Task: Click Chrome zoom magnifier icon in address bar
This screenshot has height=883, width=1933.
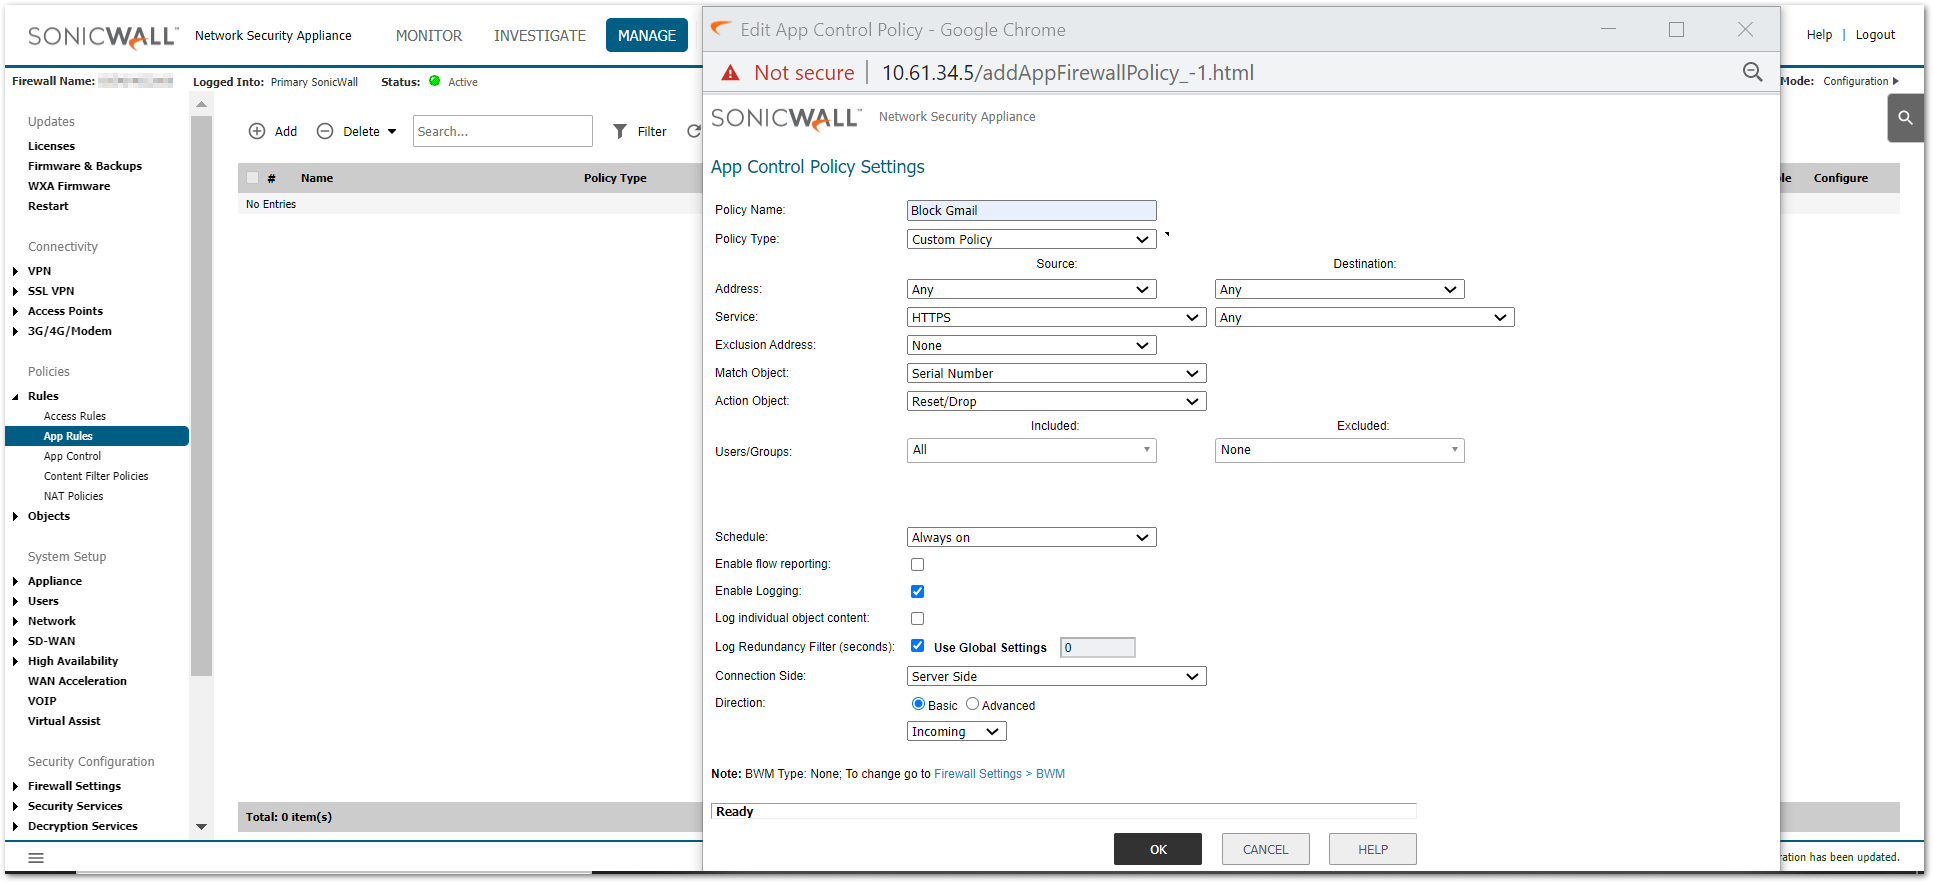Action: click(x=1752, y=72)
